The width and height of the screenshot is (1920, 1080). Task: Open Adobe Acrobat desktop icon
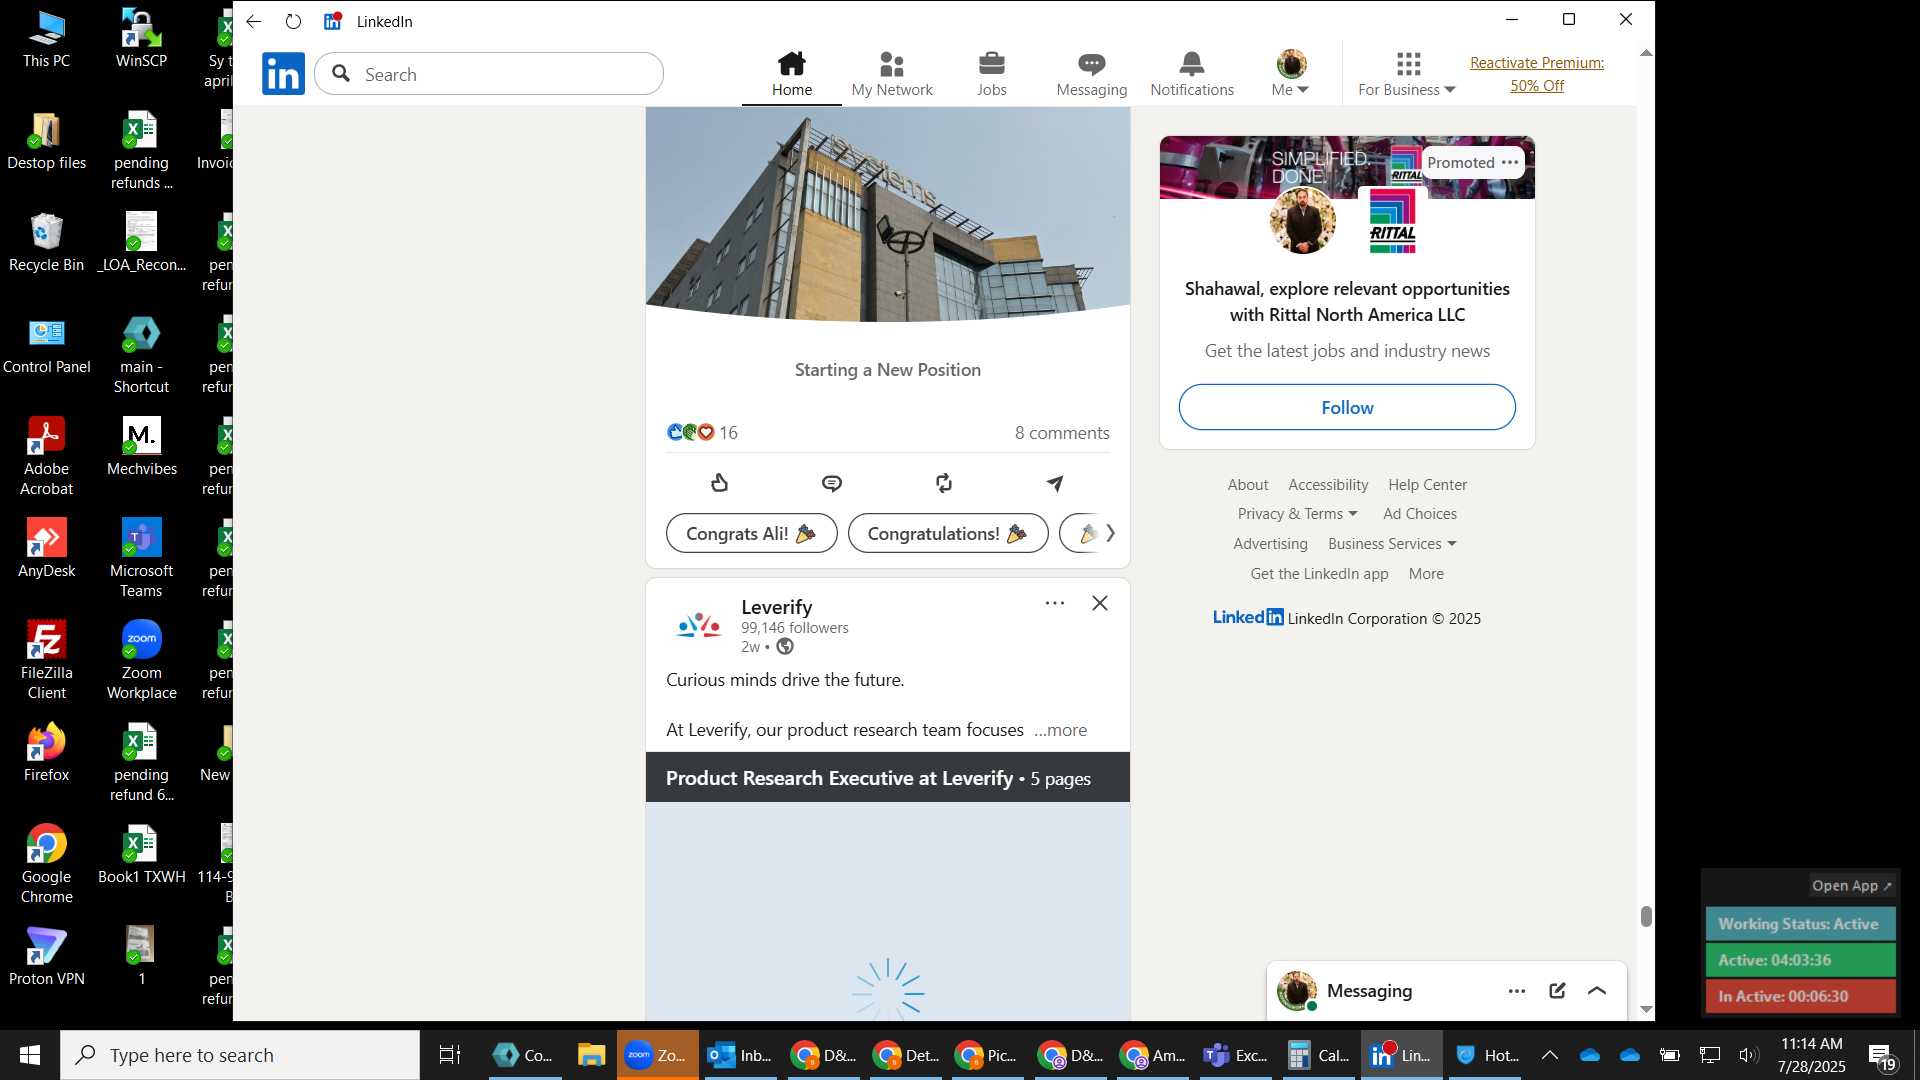coord(47,456)
